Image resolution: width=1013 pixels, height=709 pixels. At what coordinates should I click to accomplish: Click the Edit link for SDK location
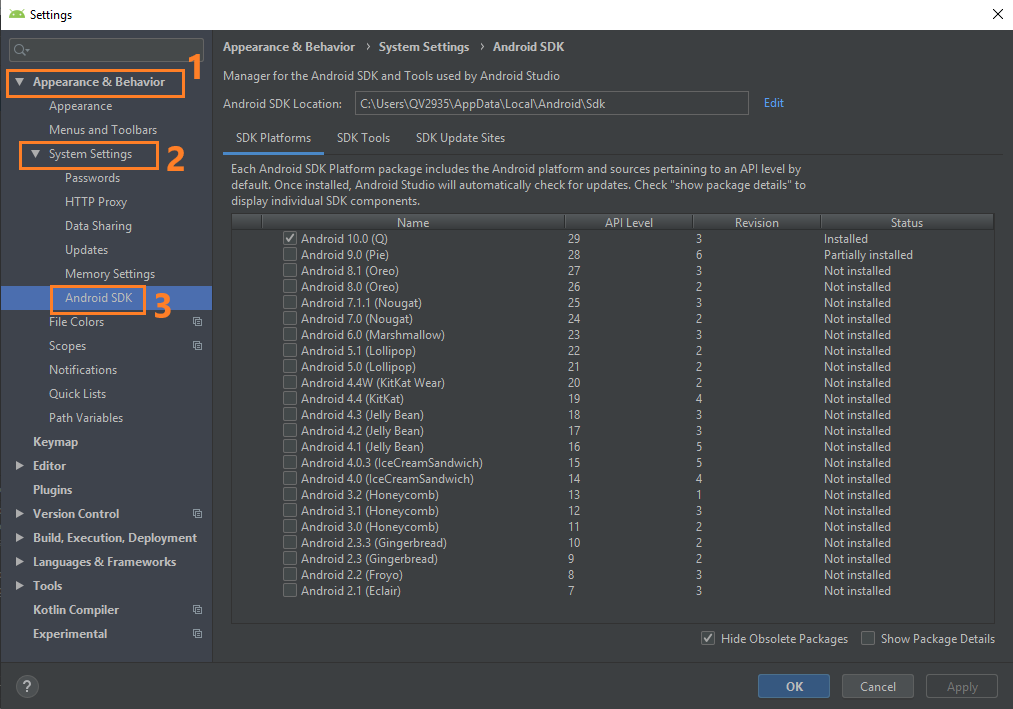coord(773,103)
